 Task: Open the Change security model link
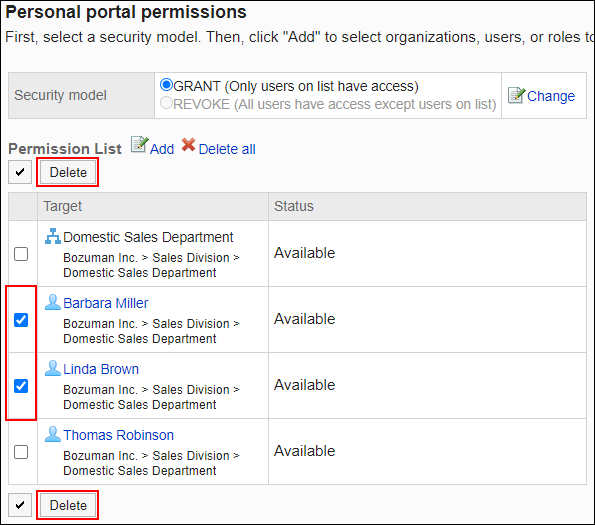coord(551,96)
